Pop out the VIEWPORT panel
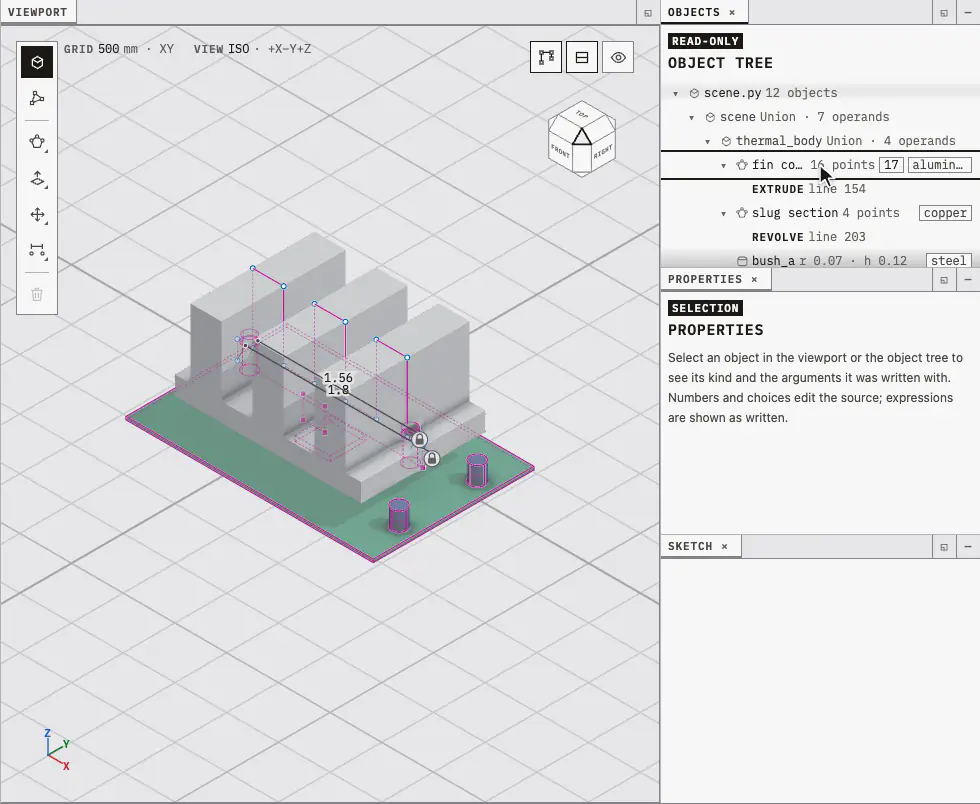980x804 pixels. 648,13
